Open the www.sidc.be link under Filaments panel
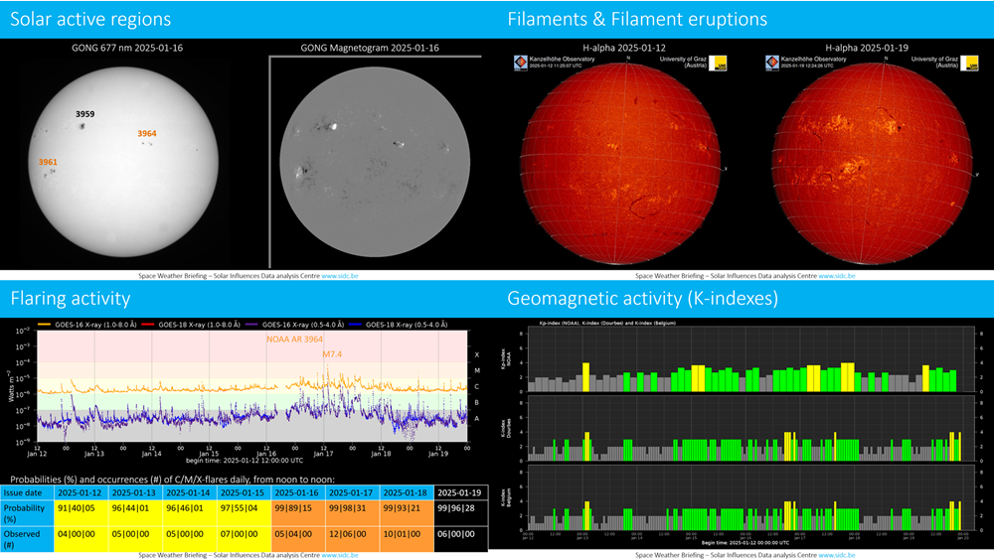 837,276
